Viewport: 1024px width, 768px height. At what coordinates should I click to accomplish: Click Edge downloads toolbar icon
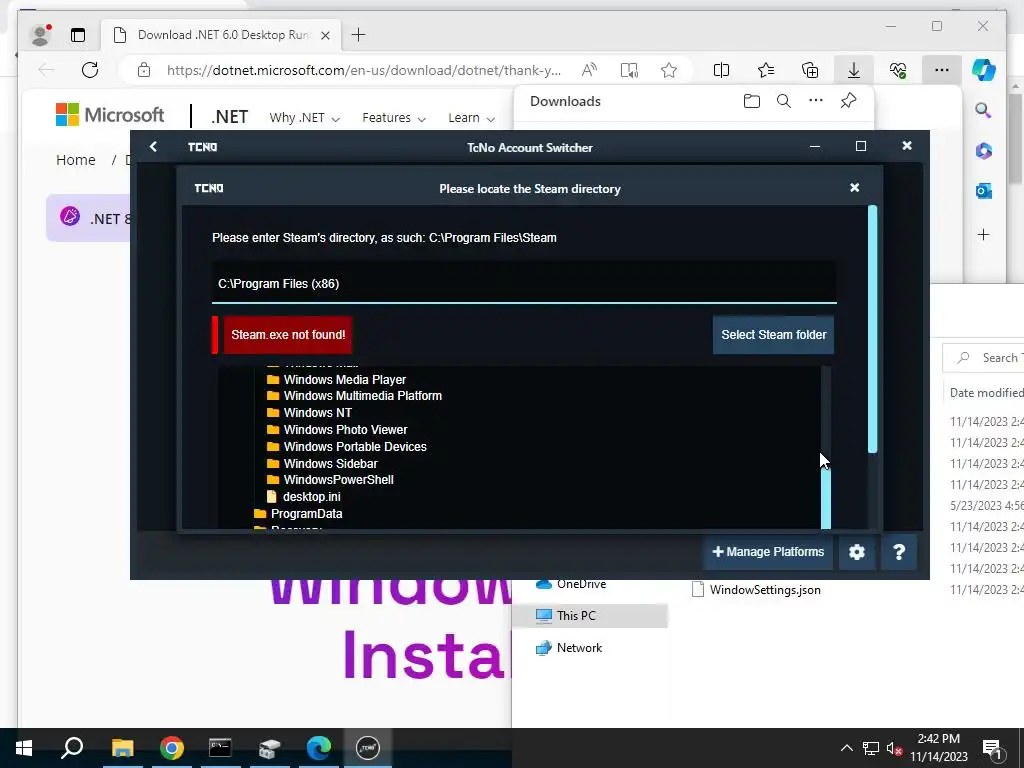click(854, 70)
